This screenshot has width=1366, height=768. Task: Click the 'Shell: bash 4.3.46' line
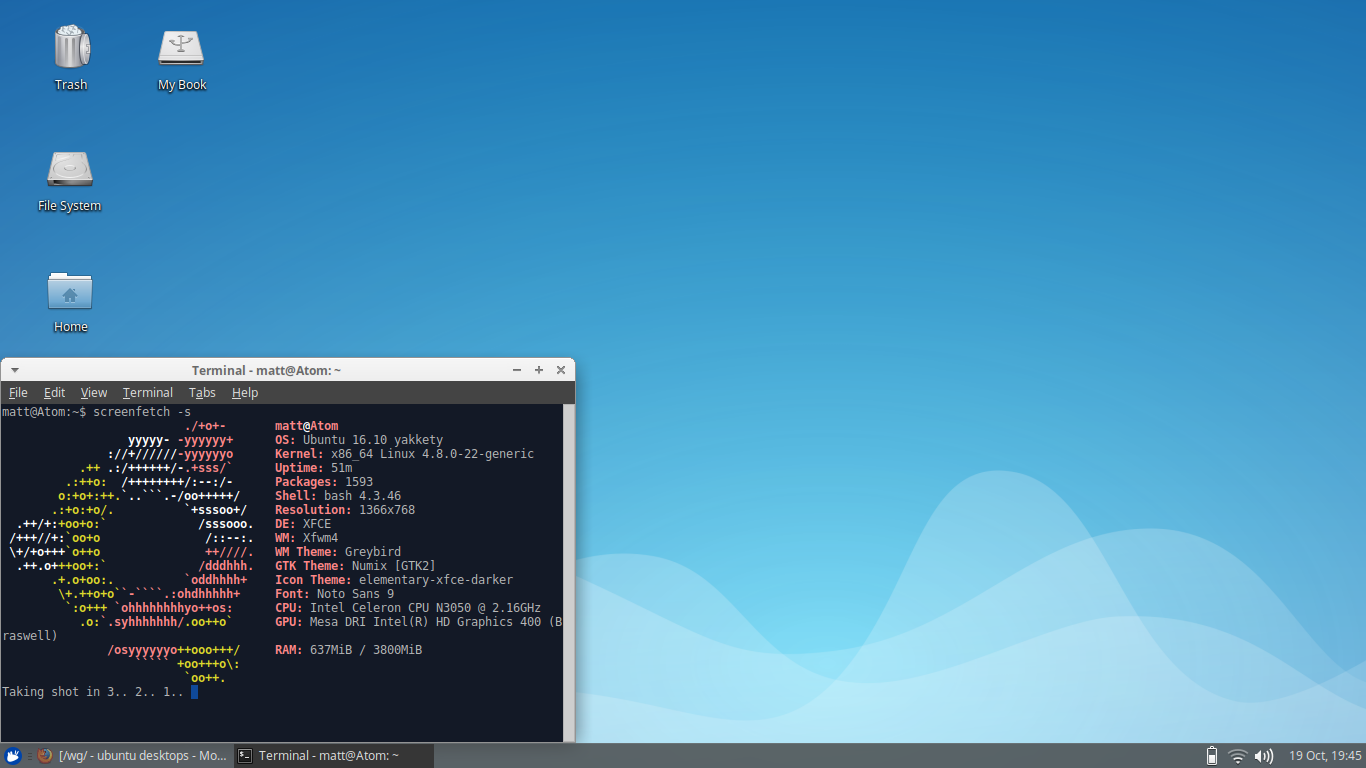[x=338, y=496]
